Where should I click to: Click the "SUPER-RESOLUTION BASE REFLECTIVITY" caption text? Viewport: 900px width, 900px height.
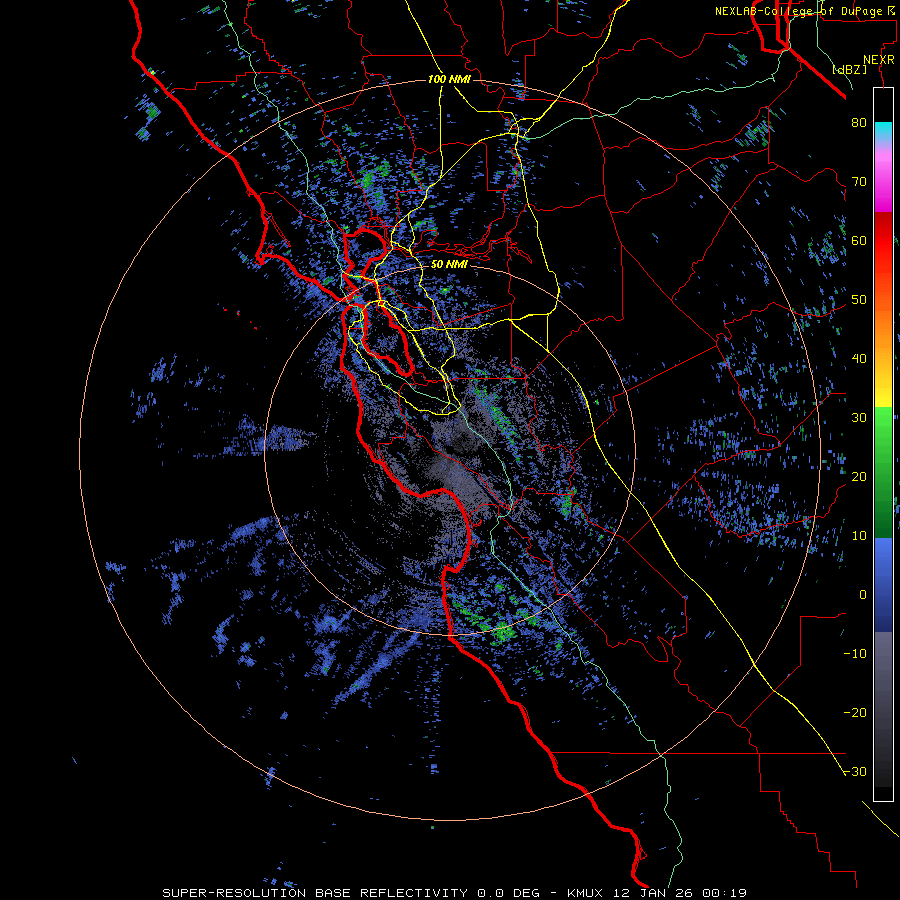[315, 893]
